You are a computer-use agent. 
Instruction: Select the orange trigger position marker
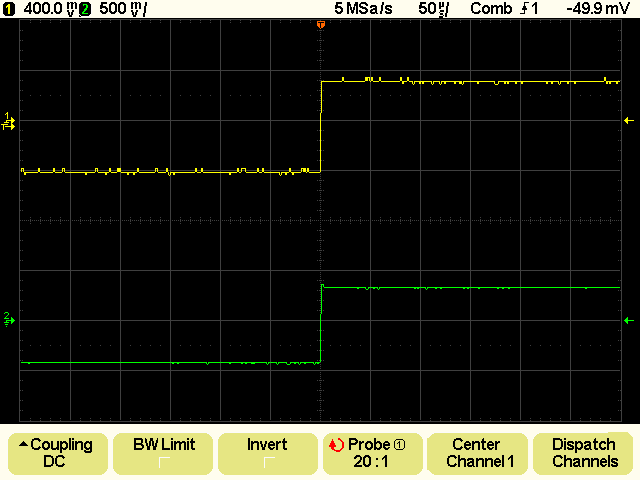tap(321, 25)
